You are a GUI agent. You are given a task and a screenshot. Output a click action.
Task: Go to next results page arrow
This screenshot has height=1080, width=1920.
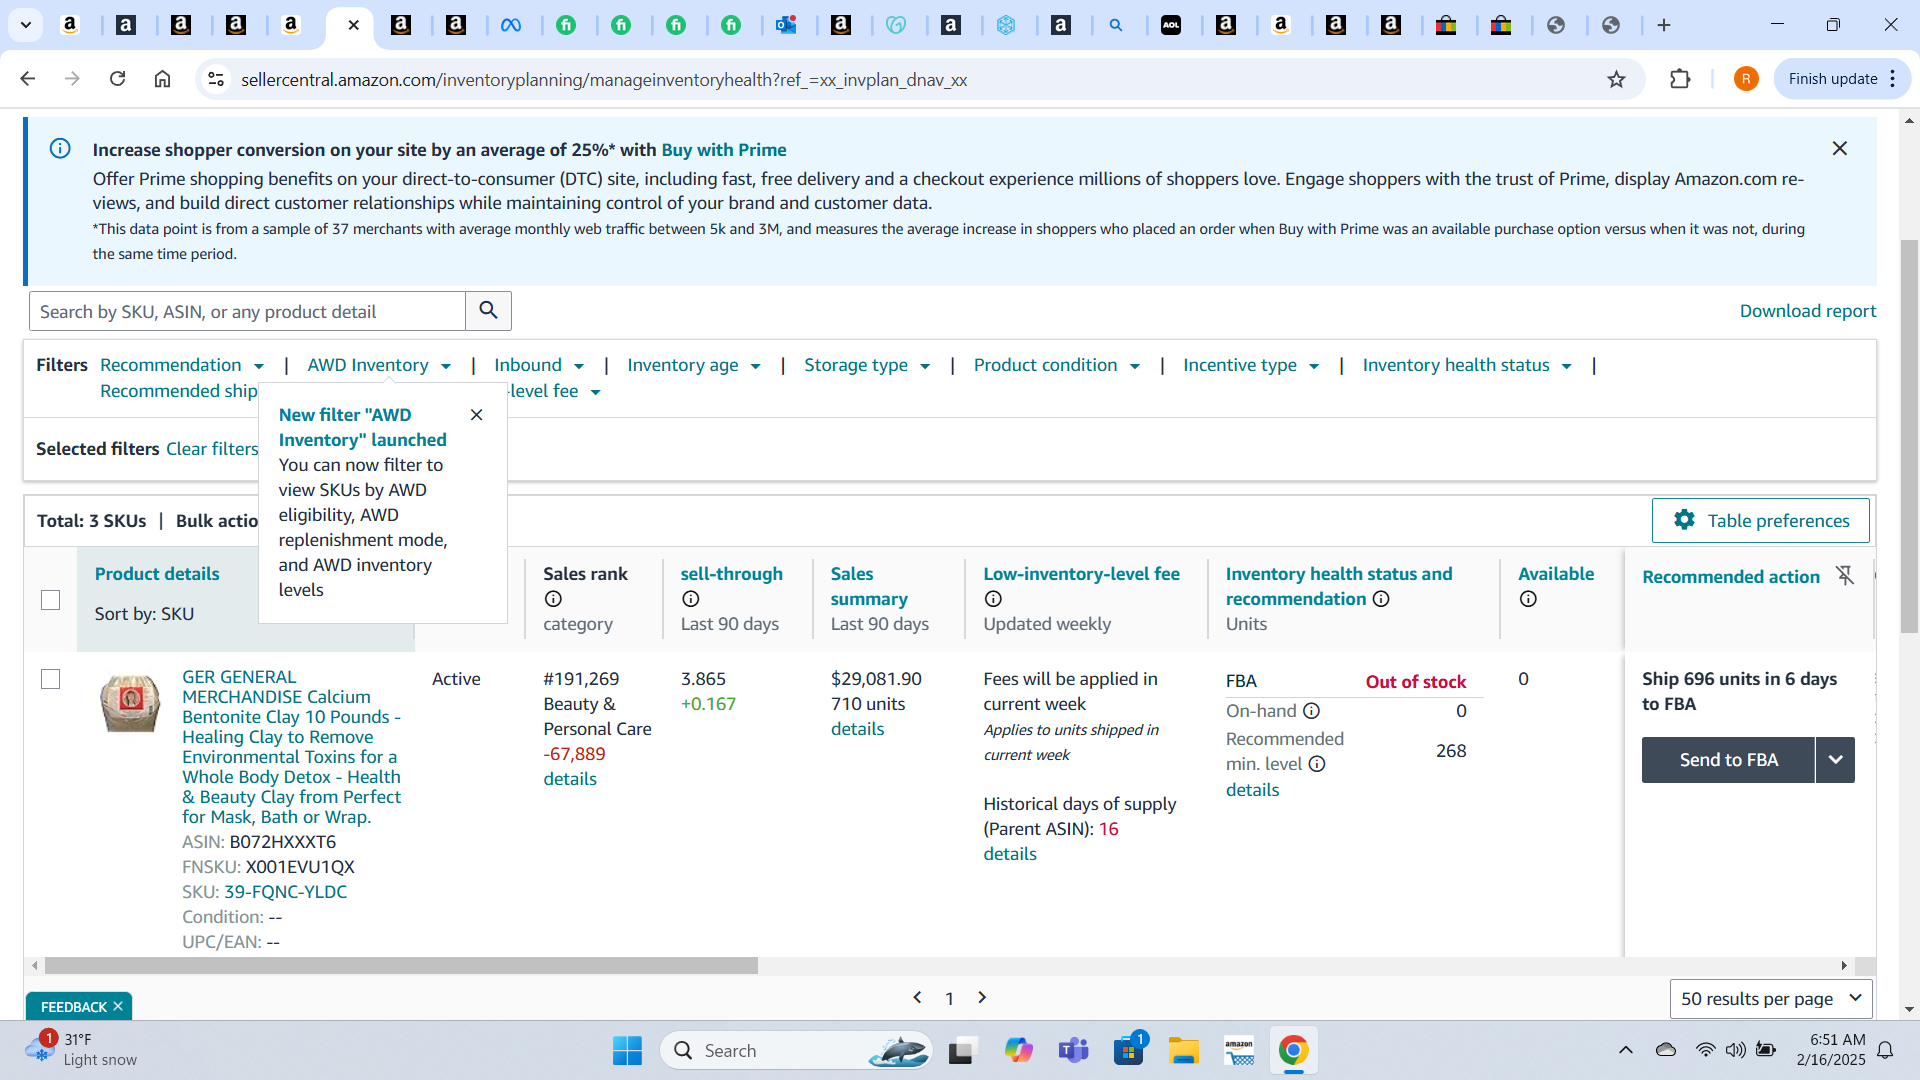(982, 997)
